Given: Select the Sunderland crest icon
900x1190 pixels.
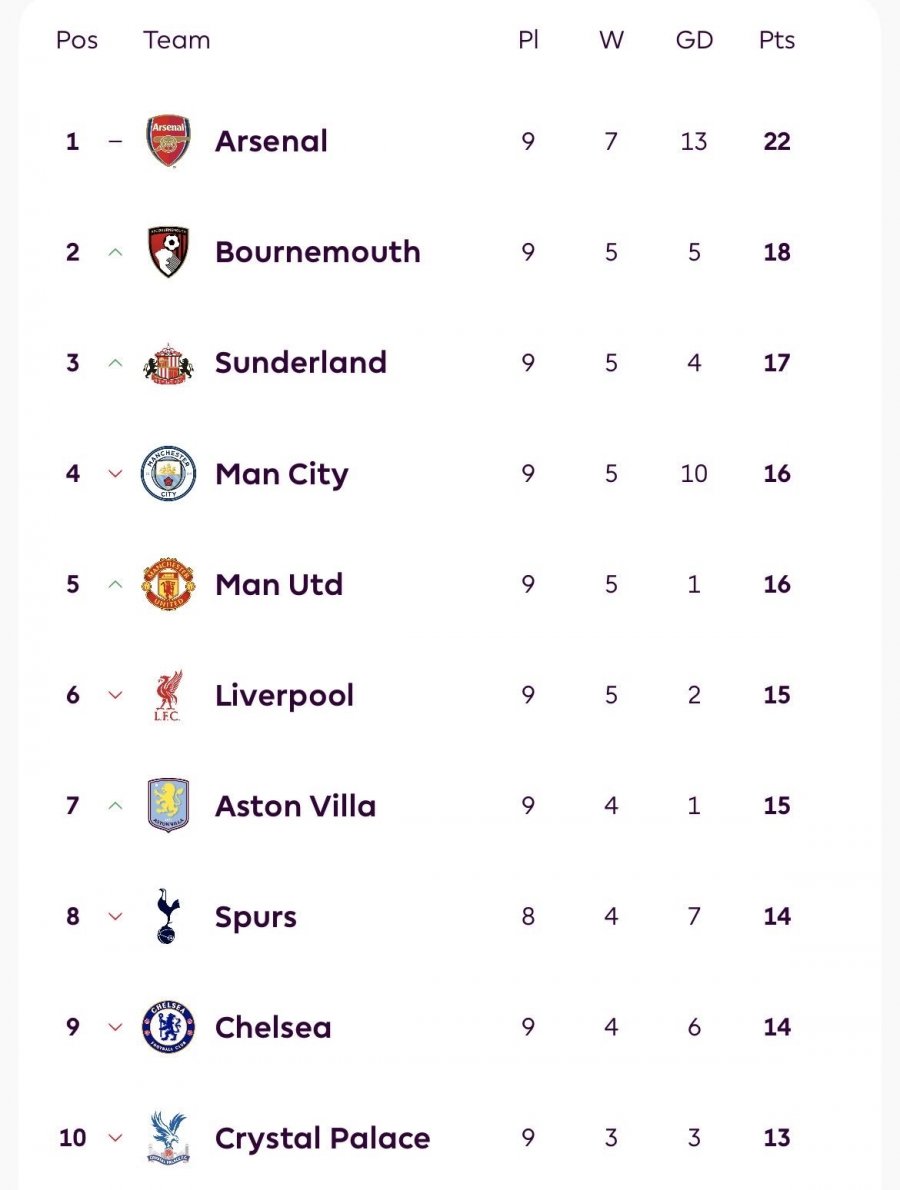Looking at the screenshot, I should [168, 363].
